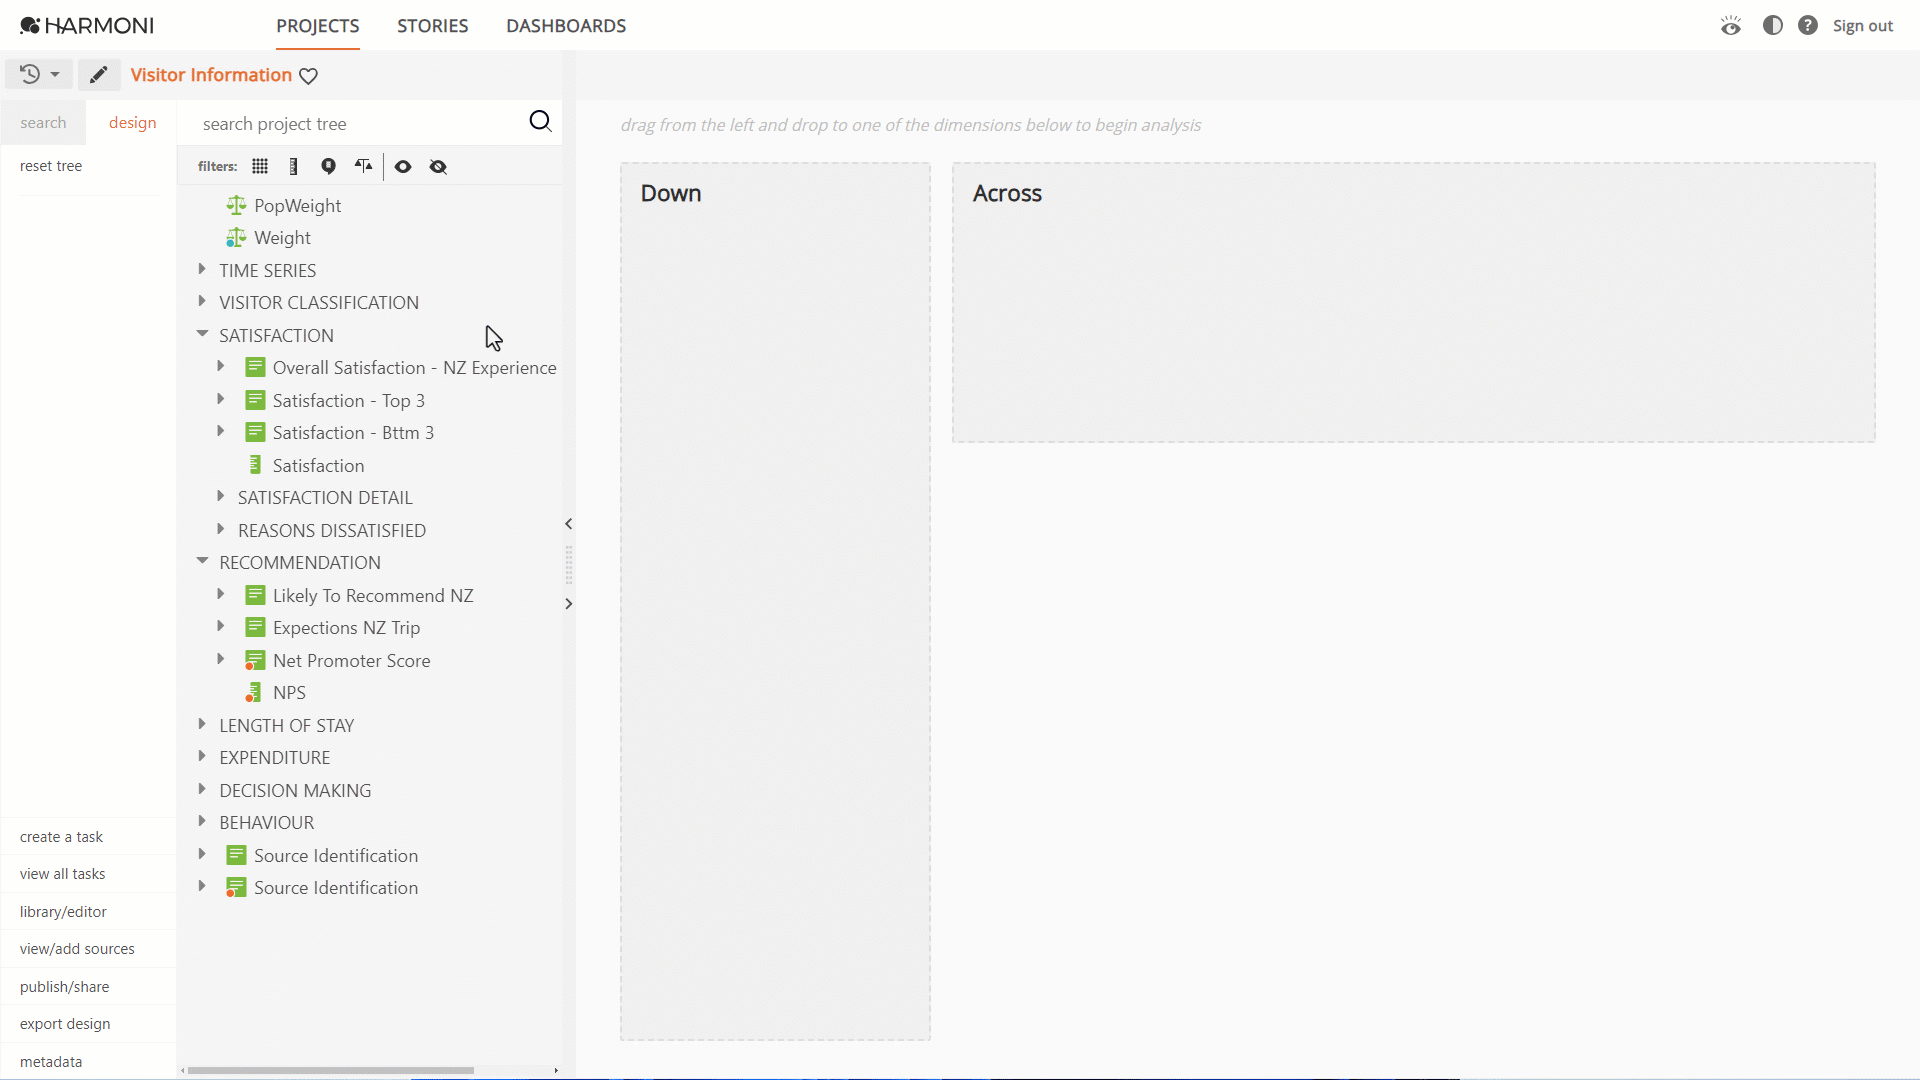Screen dimensions: 1920x1080
Task: Click the tree panel horizontal scrollbar
Action: [330, 1070]
